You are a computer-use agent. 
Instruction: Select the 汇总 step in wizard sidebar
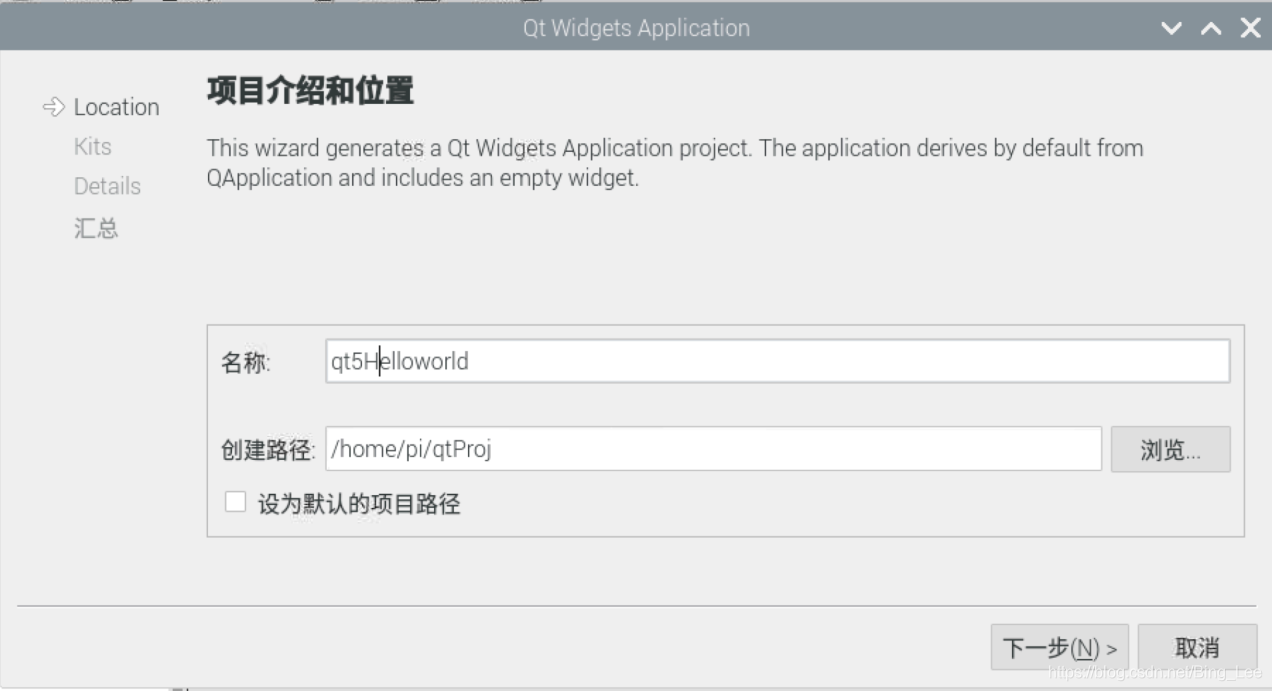tap(97, 227)
